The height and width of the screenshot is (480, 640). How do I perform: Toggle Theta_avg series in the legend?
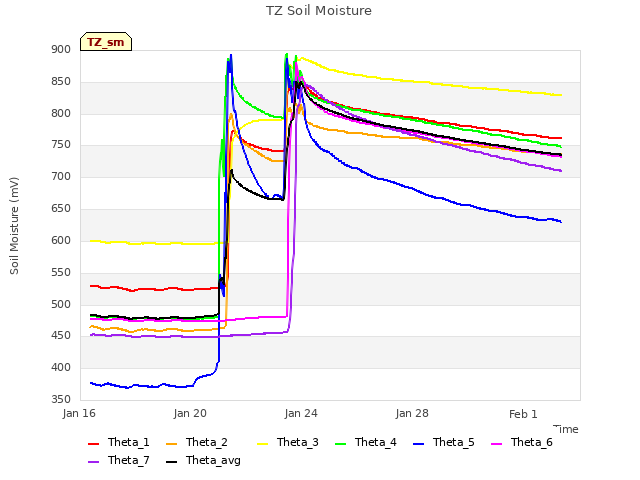point(203,460)
